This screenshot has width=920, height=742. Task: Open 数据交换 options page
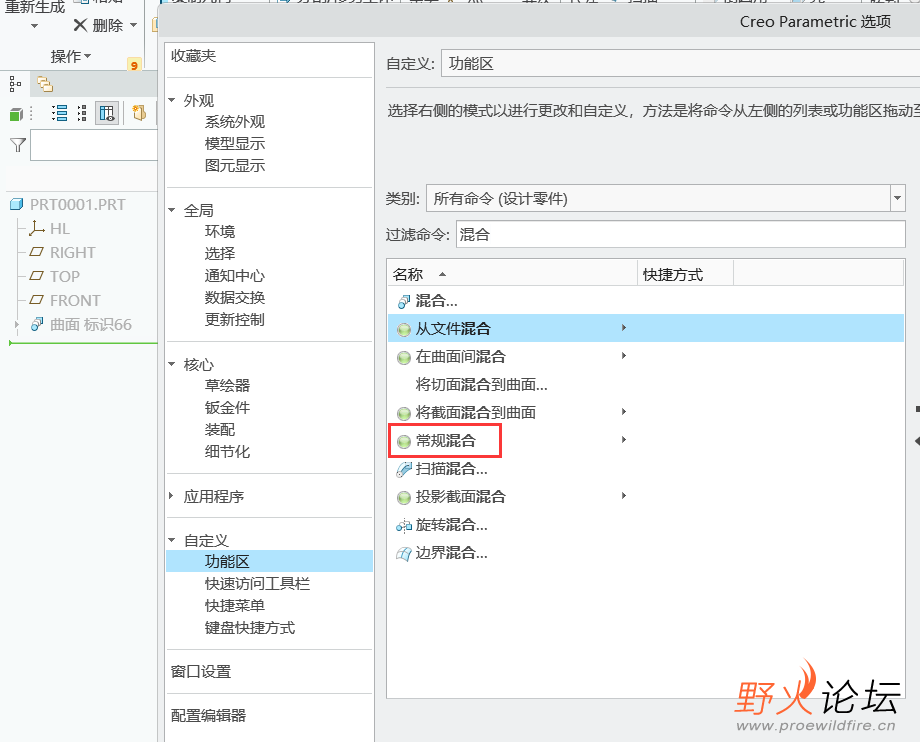(x=235, y=298)
